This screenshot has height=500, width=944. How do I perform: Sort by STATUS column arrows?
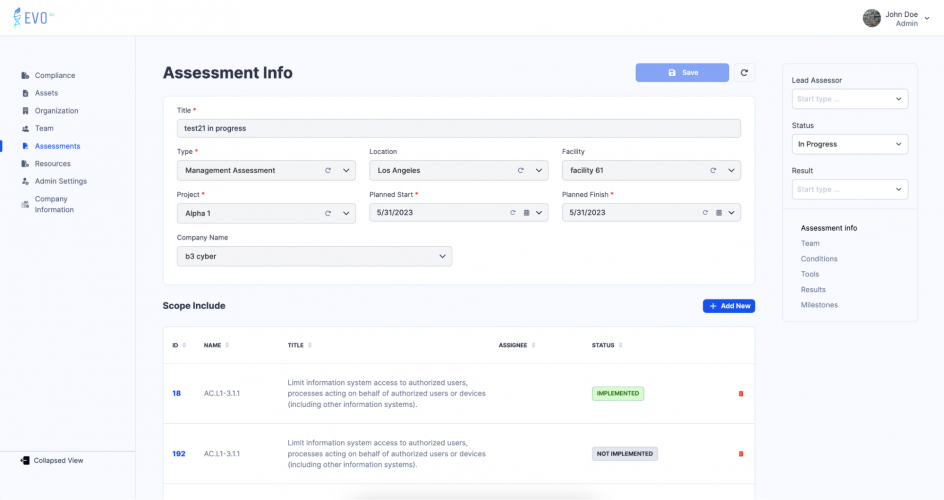(x=621, y=345)
